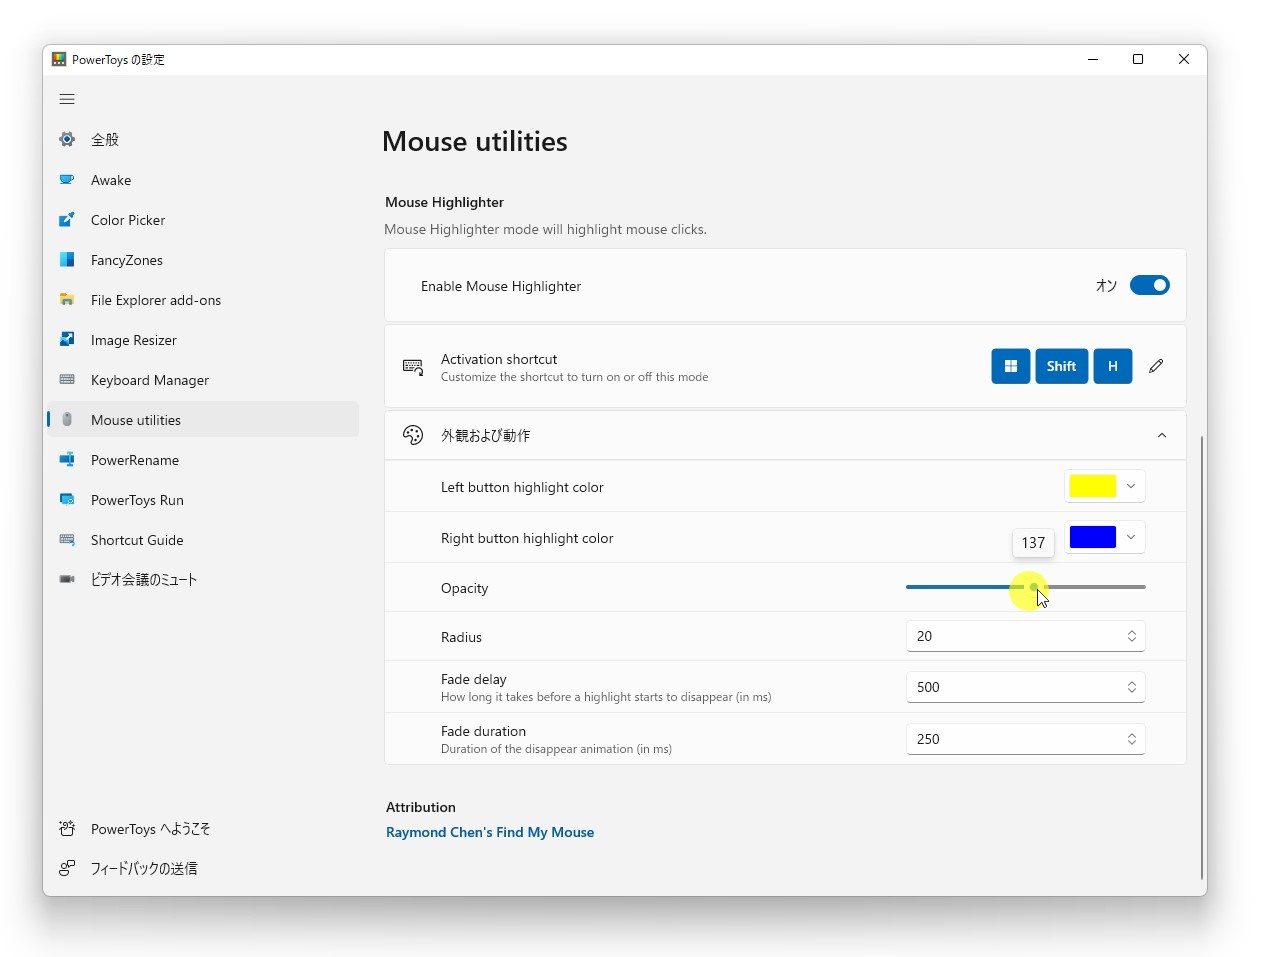Click the Image Resizer sidebar icon
Screen dimensions: 1261x957
[x=67, y=340]
